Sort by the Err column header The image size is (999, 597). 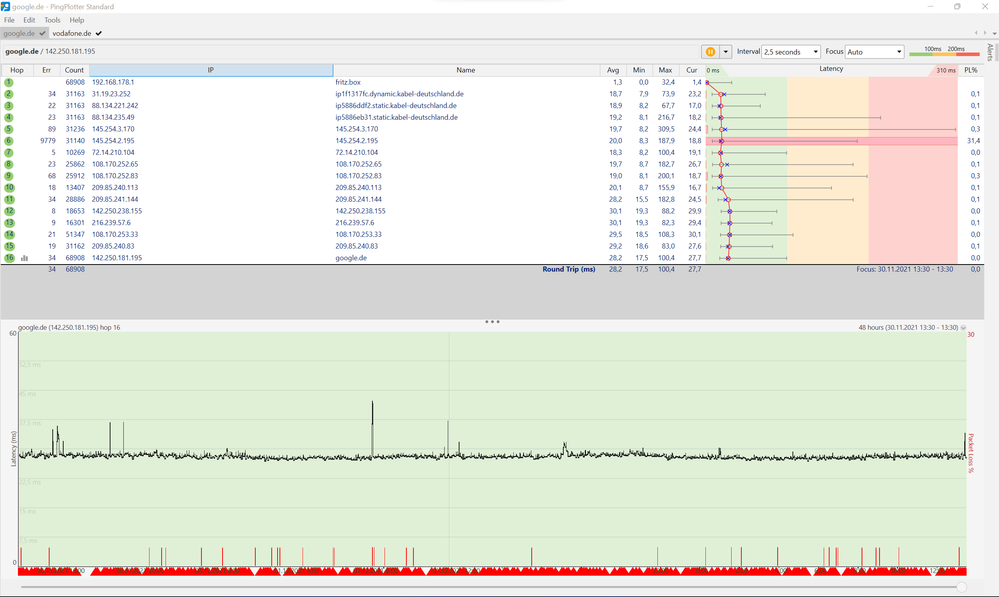click(x=47, y=70)
